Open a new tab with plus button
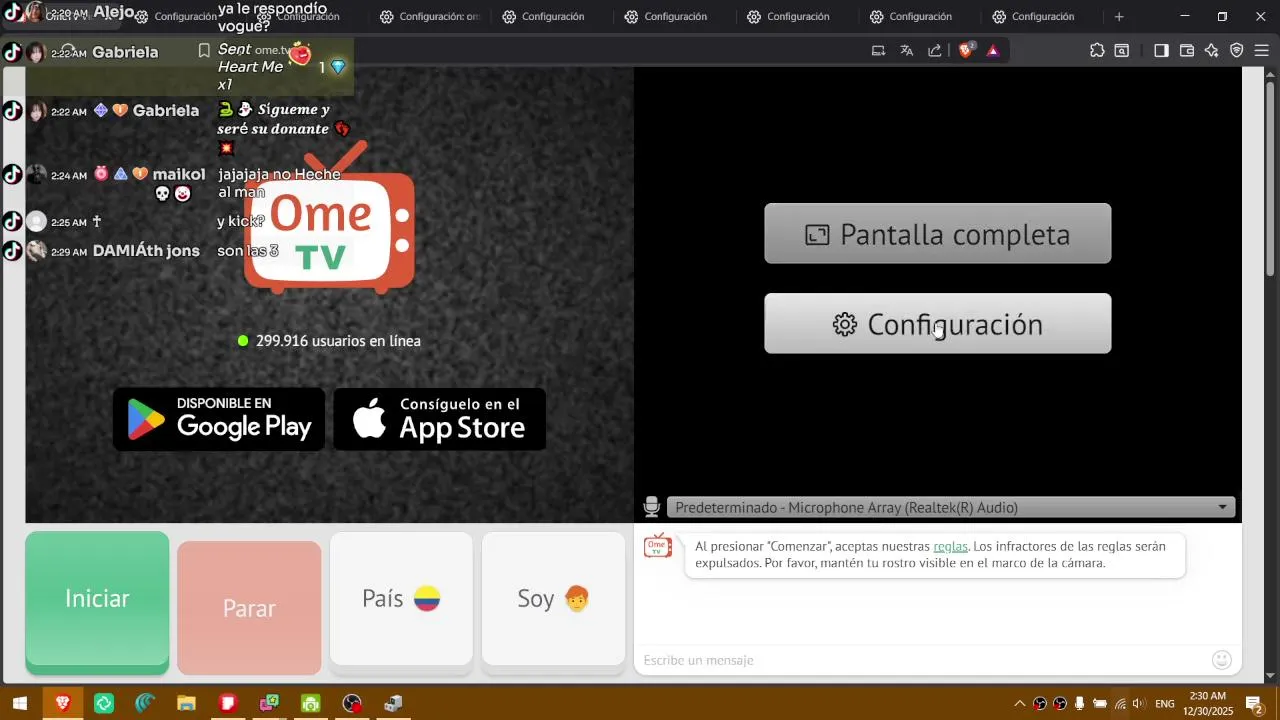The width and height of the screenshot is (1280, 720). 1119,17
